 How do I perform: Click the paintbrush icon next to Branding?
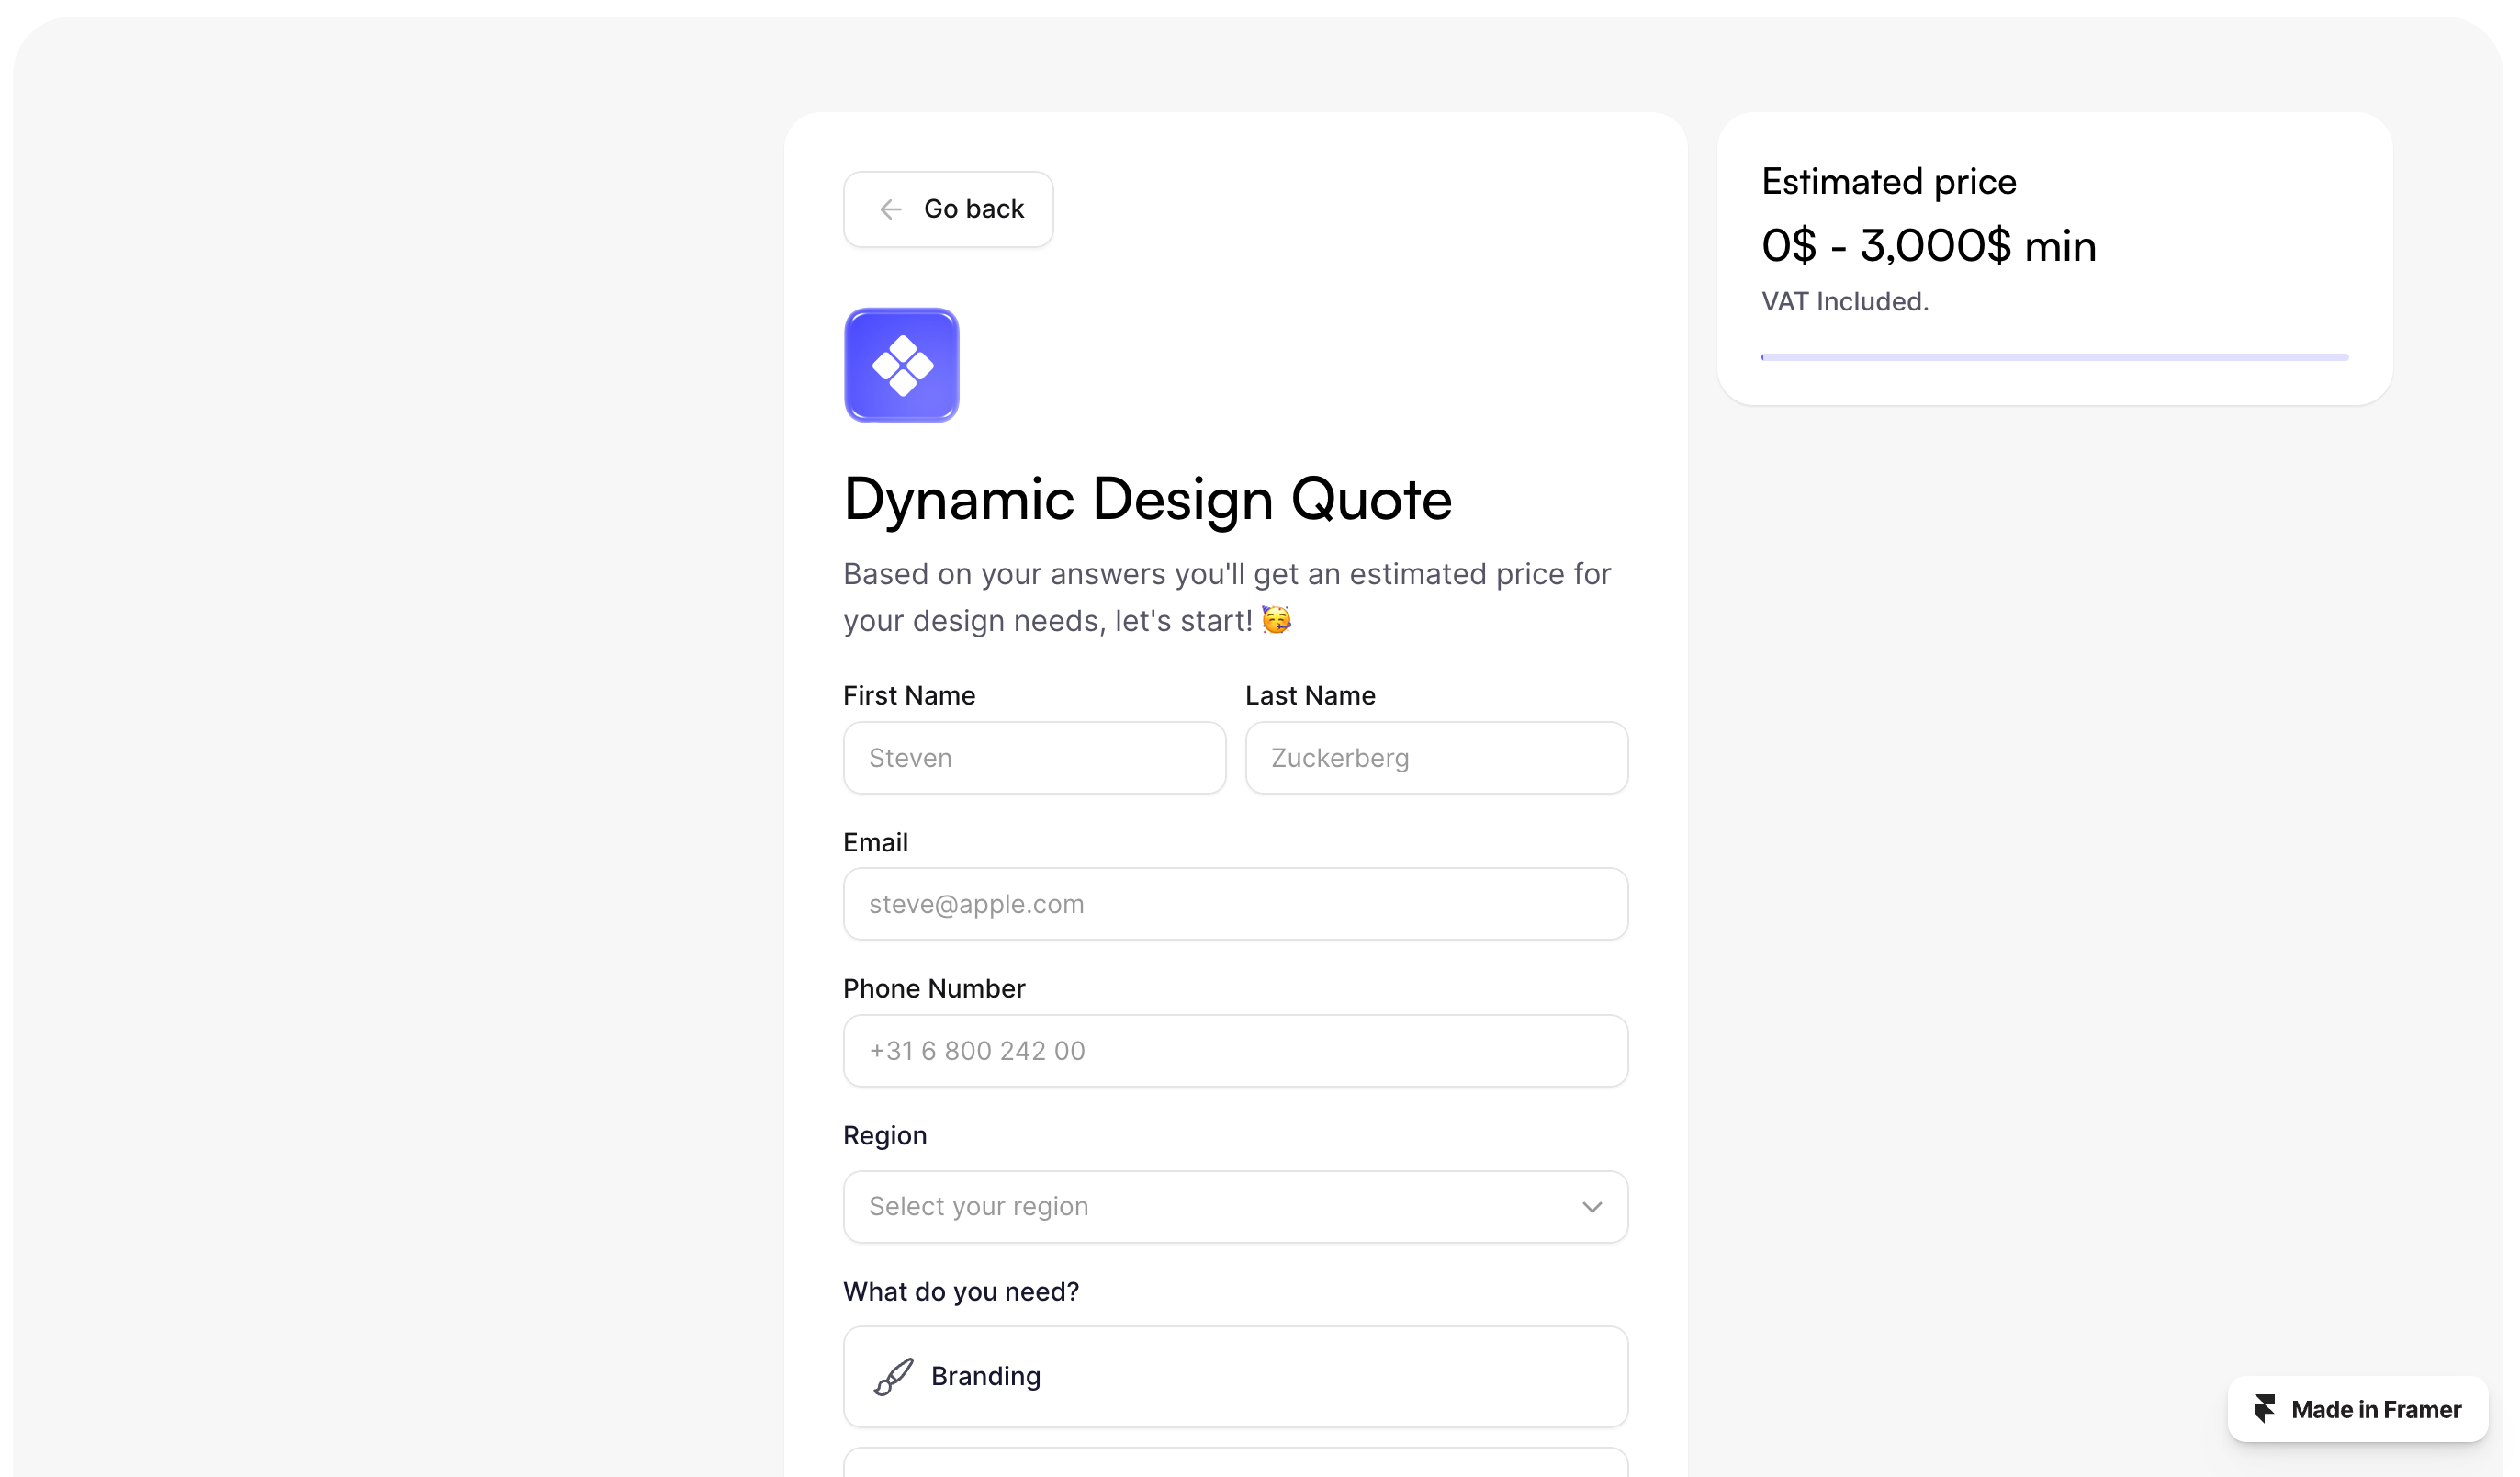pos(893,1376)
